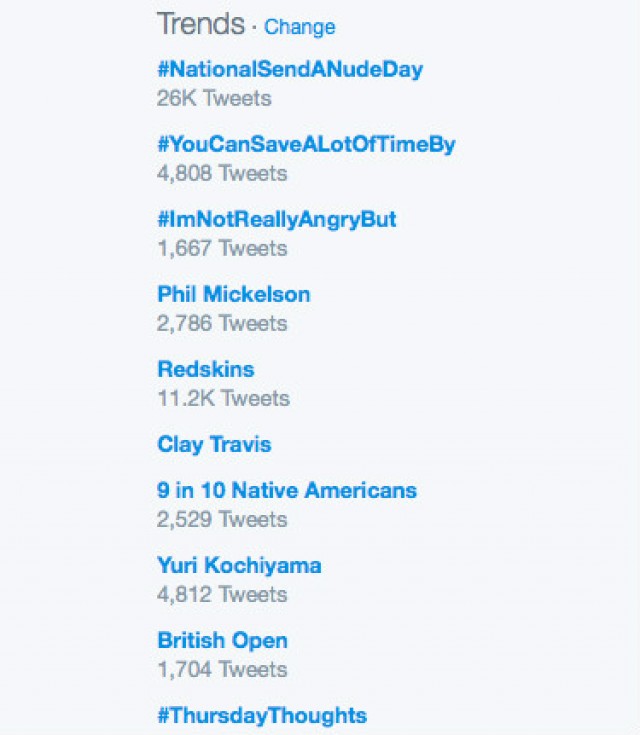The width and height of the screenshot is (640, 735).
Task: View the Yuri Kochiyama trending topic
Action: pos(239,565)
